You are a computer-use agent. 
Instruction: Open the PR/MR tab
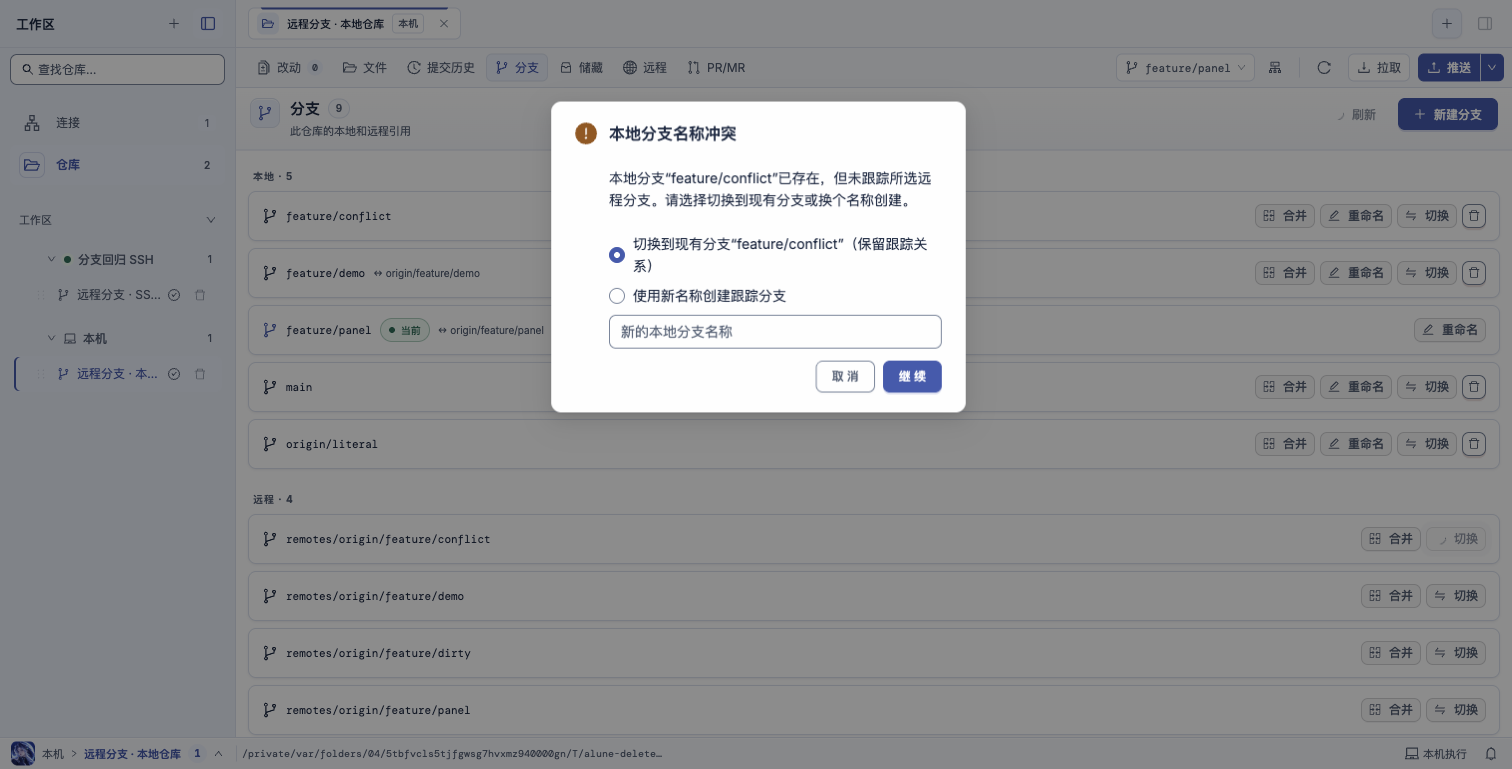click(x=716, y=68)
